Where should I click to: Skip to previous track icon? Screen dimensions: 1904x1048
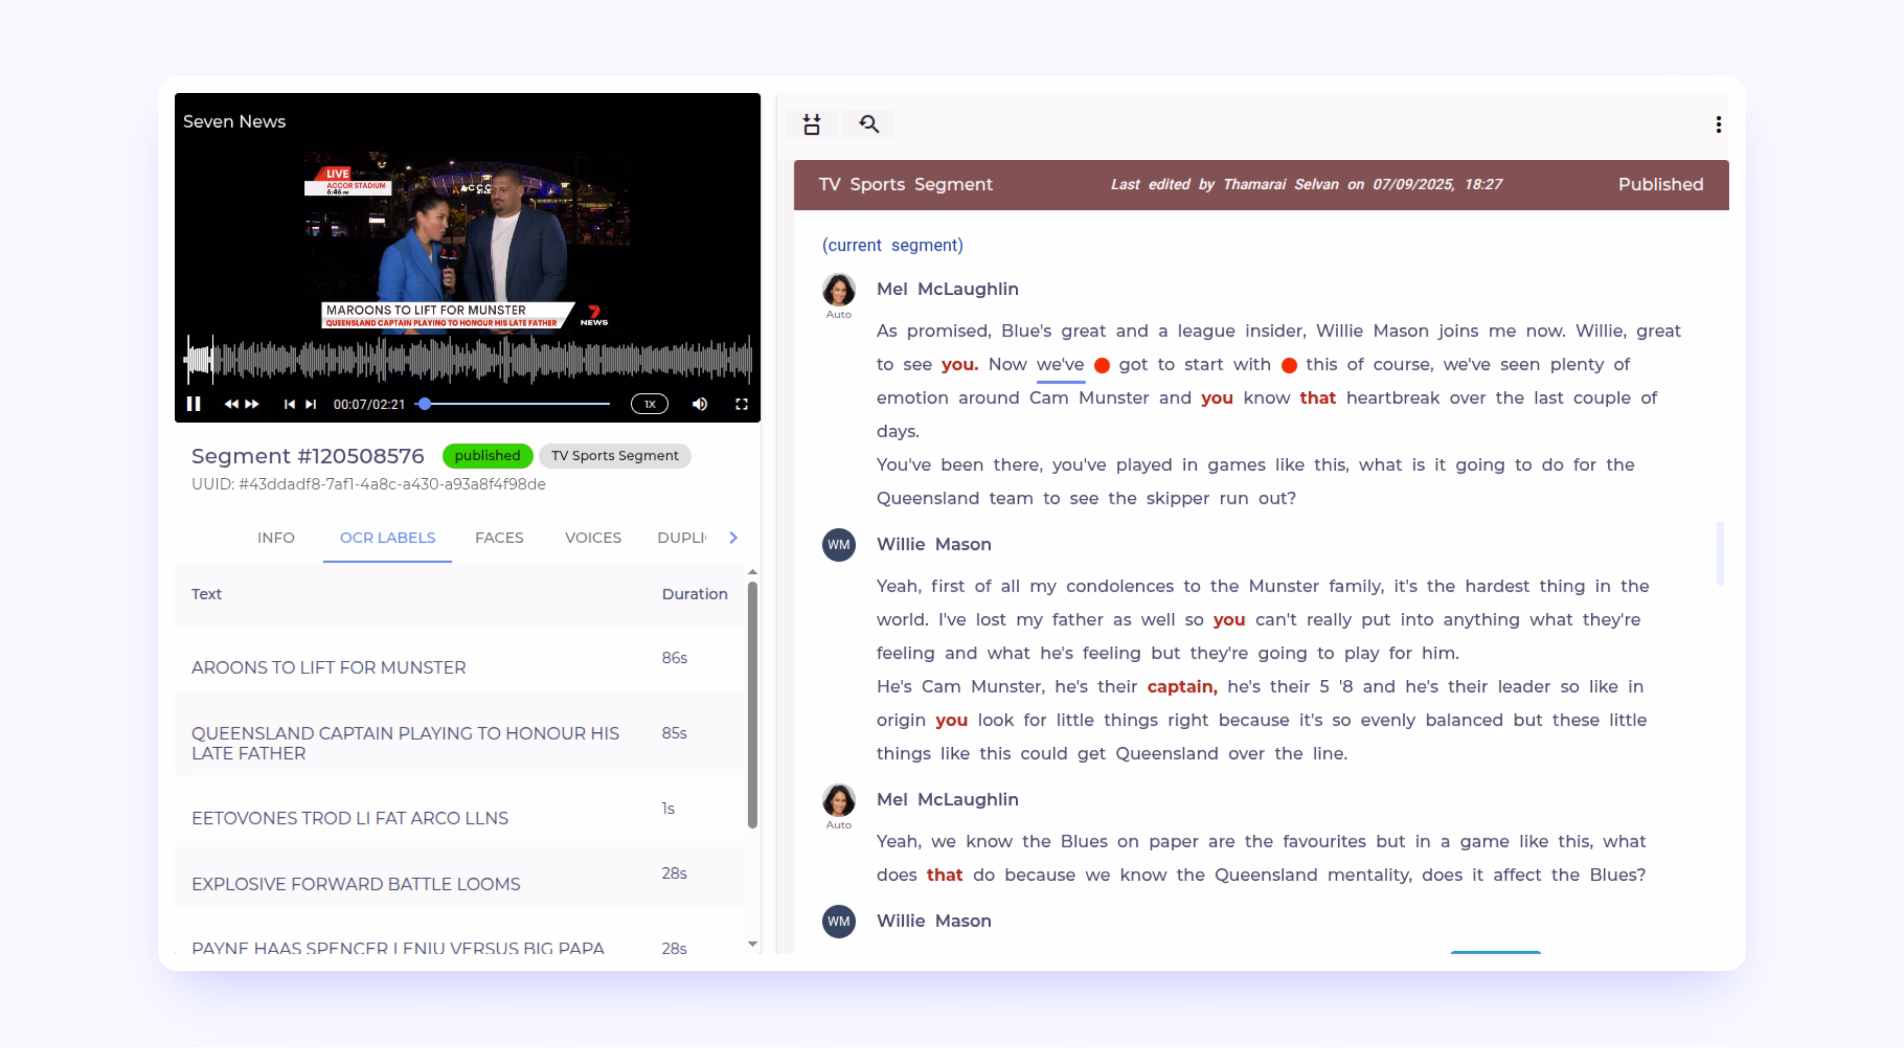[289, 404]
